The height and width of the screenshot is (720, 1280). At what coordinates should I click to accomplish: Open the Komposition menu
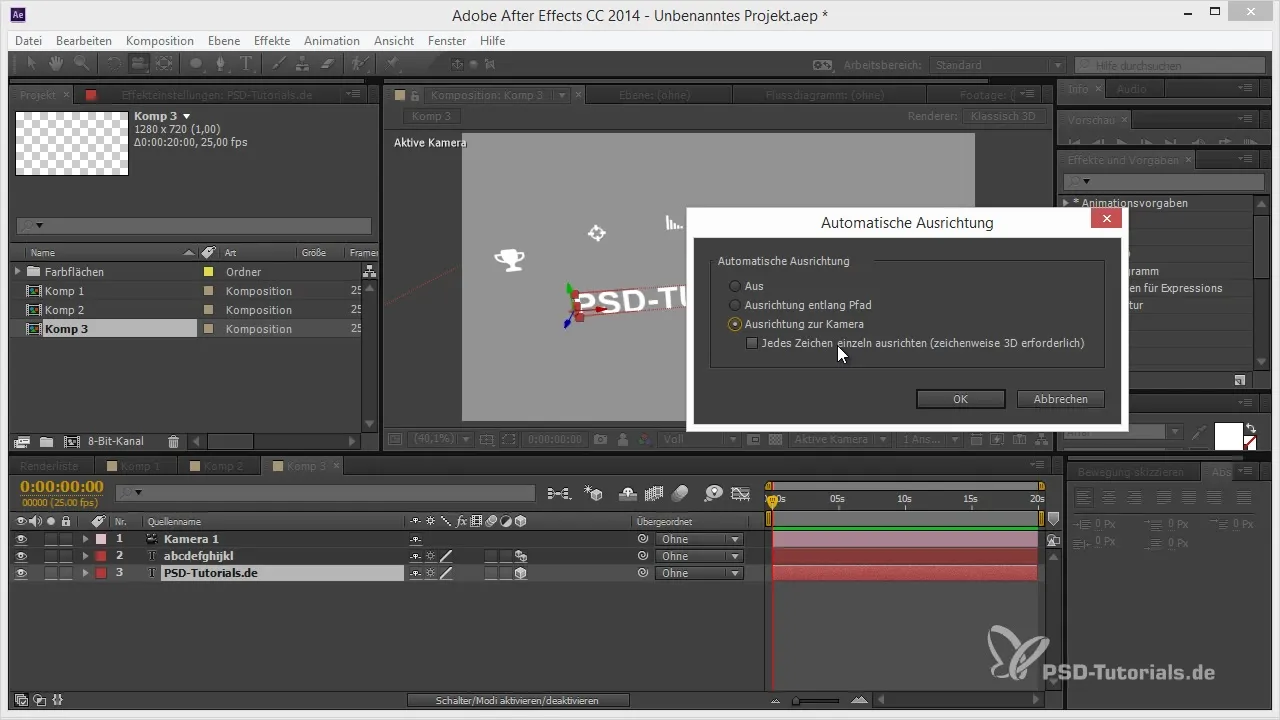click(160, 41)
